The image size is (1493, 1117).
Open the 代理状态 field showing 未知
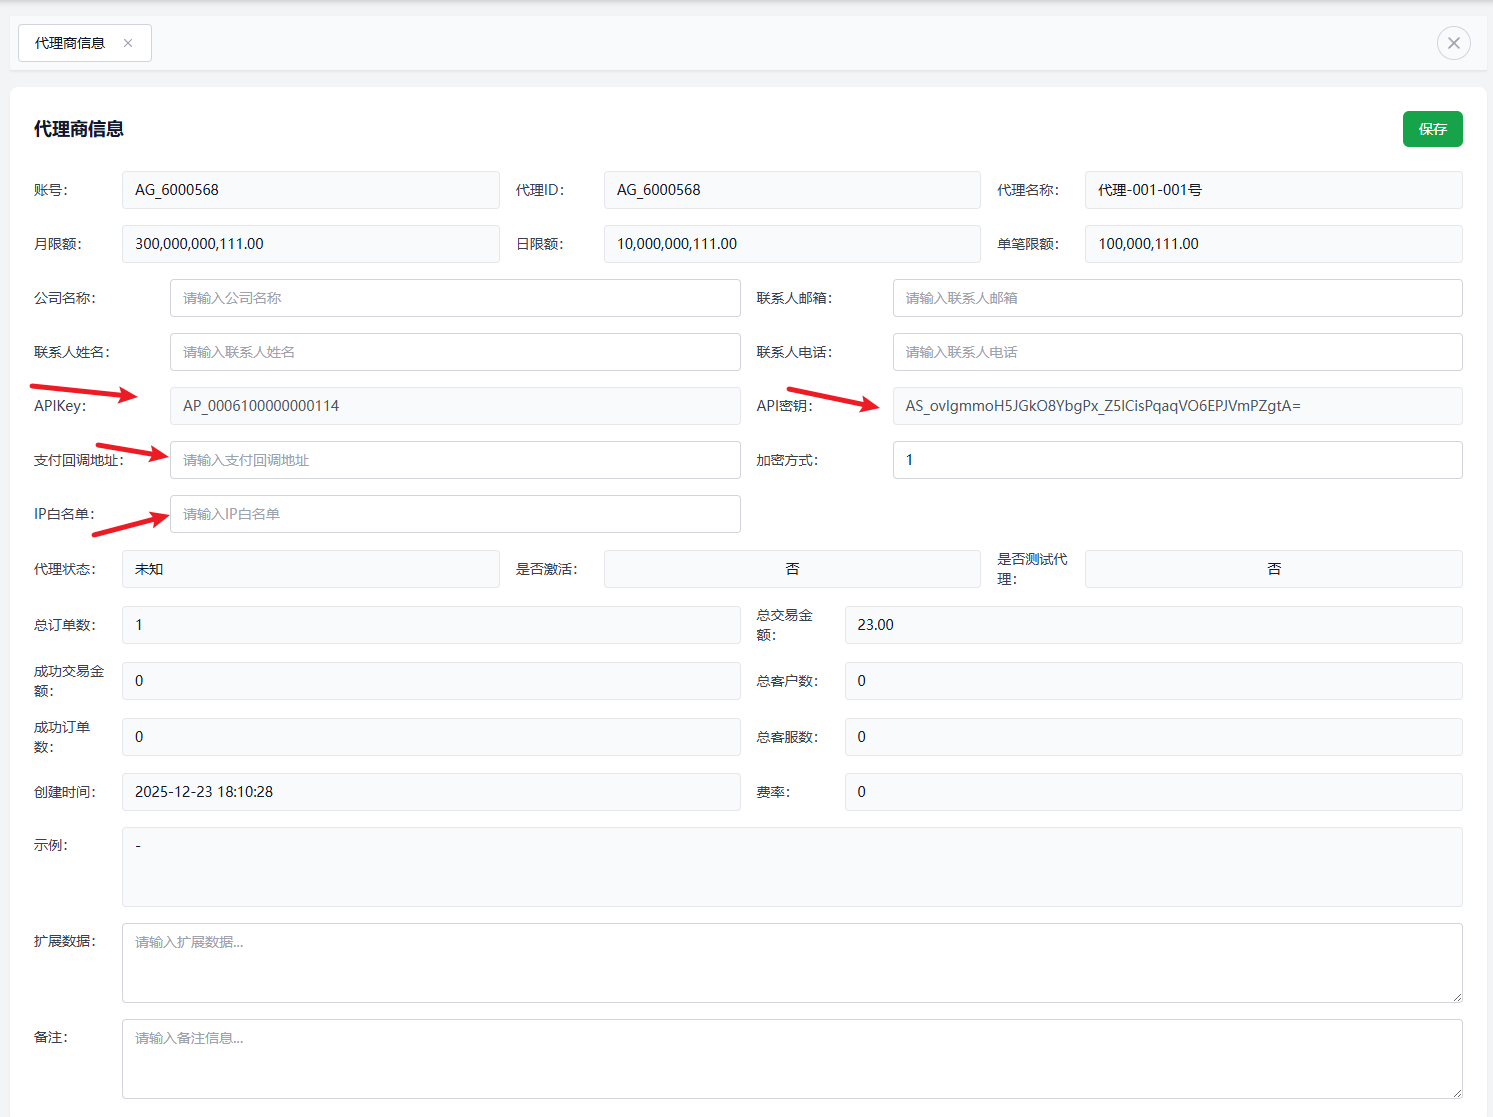coord(310,569)
